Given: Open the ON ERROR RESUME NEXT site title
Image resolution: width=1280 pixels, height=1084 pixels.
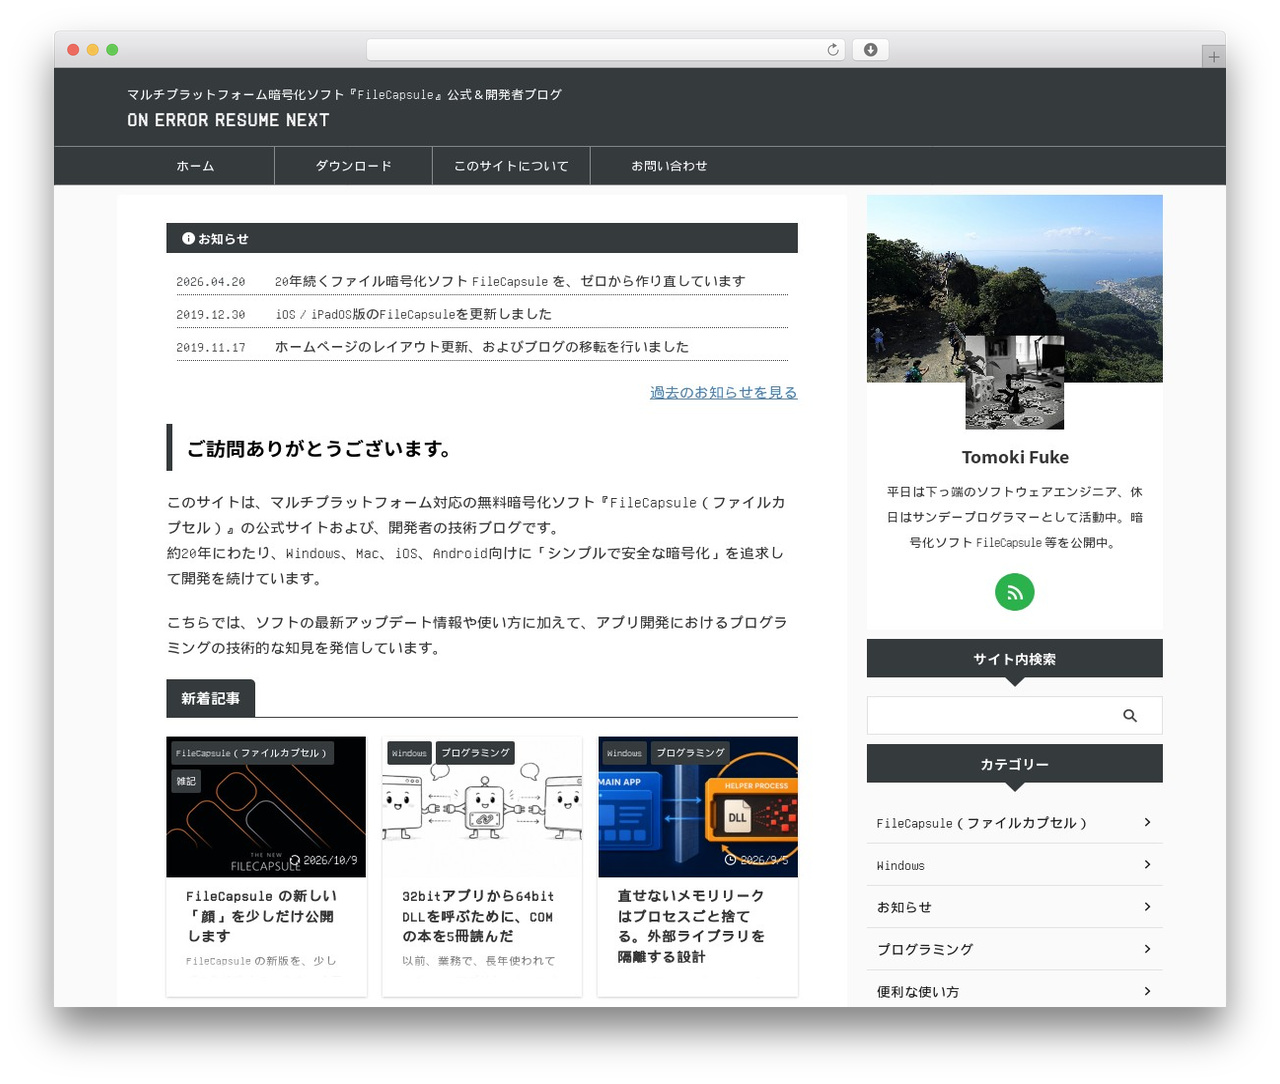Looking at the screenshot, I should pos(228,120).
